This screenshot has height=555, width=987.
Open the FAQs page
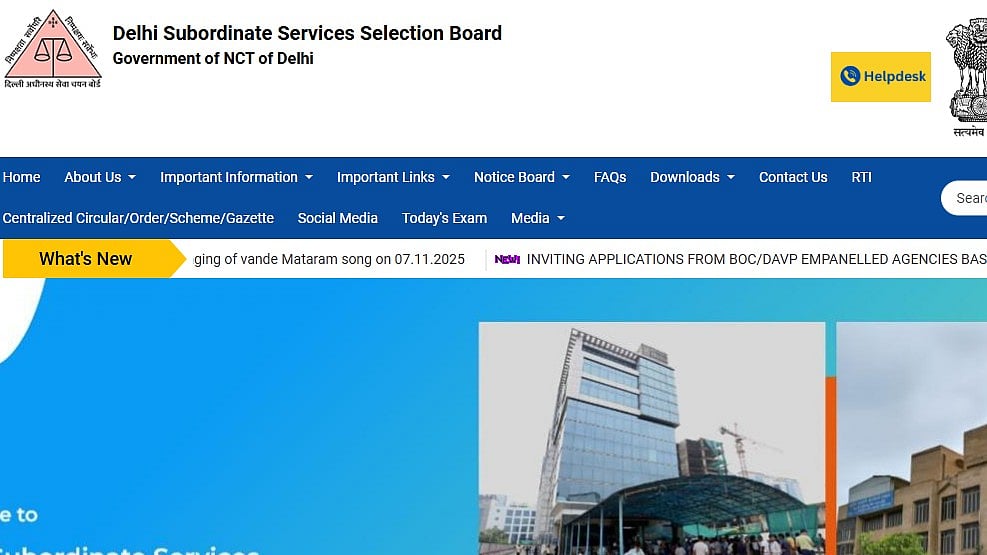tap(610, 177)
